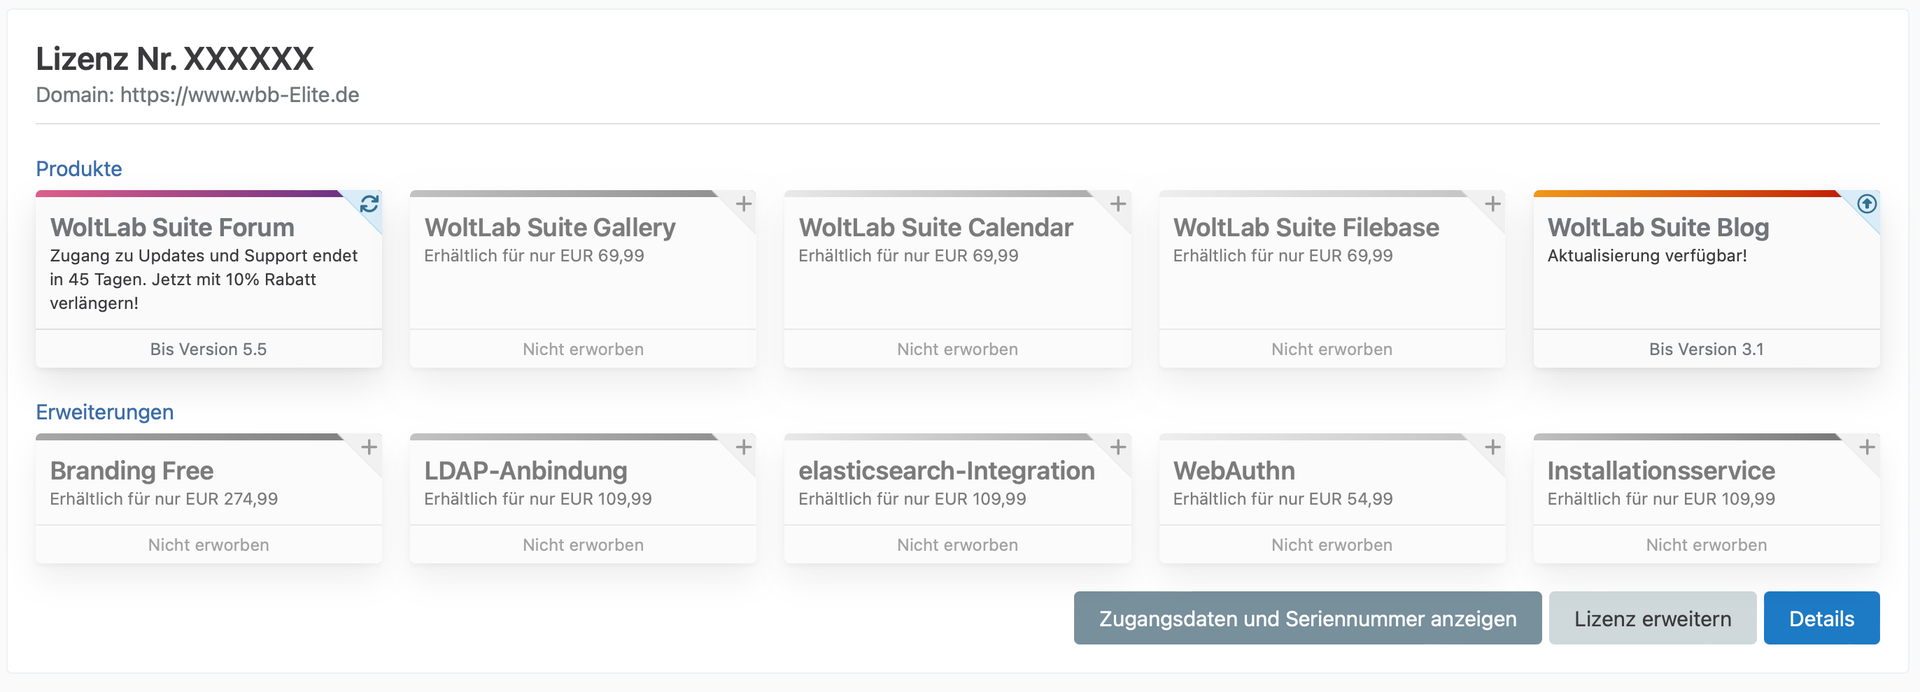Add LDAP-Anbindung using its plus icon

(744, 447)
